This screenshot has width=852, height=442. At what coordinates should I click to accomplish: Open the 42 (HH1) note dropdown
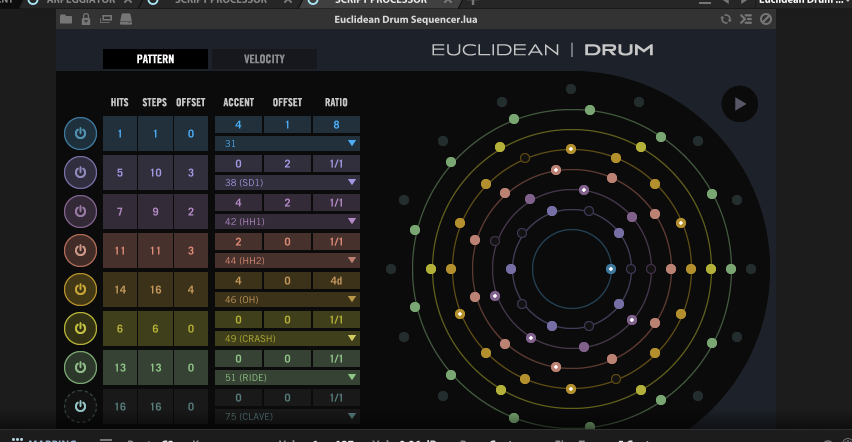(x=287, y=221)
